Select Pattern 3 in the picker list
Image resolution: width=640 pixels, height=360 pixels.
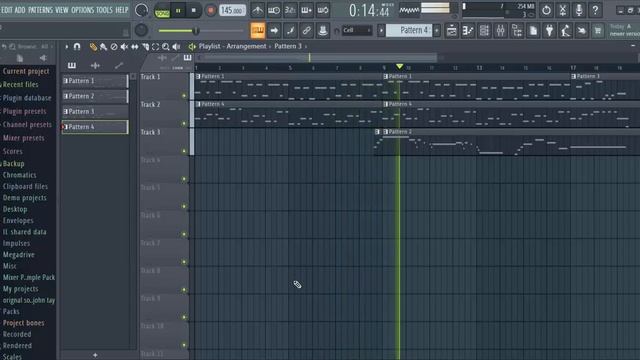pyautogui.click(x=95, y=111)
